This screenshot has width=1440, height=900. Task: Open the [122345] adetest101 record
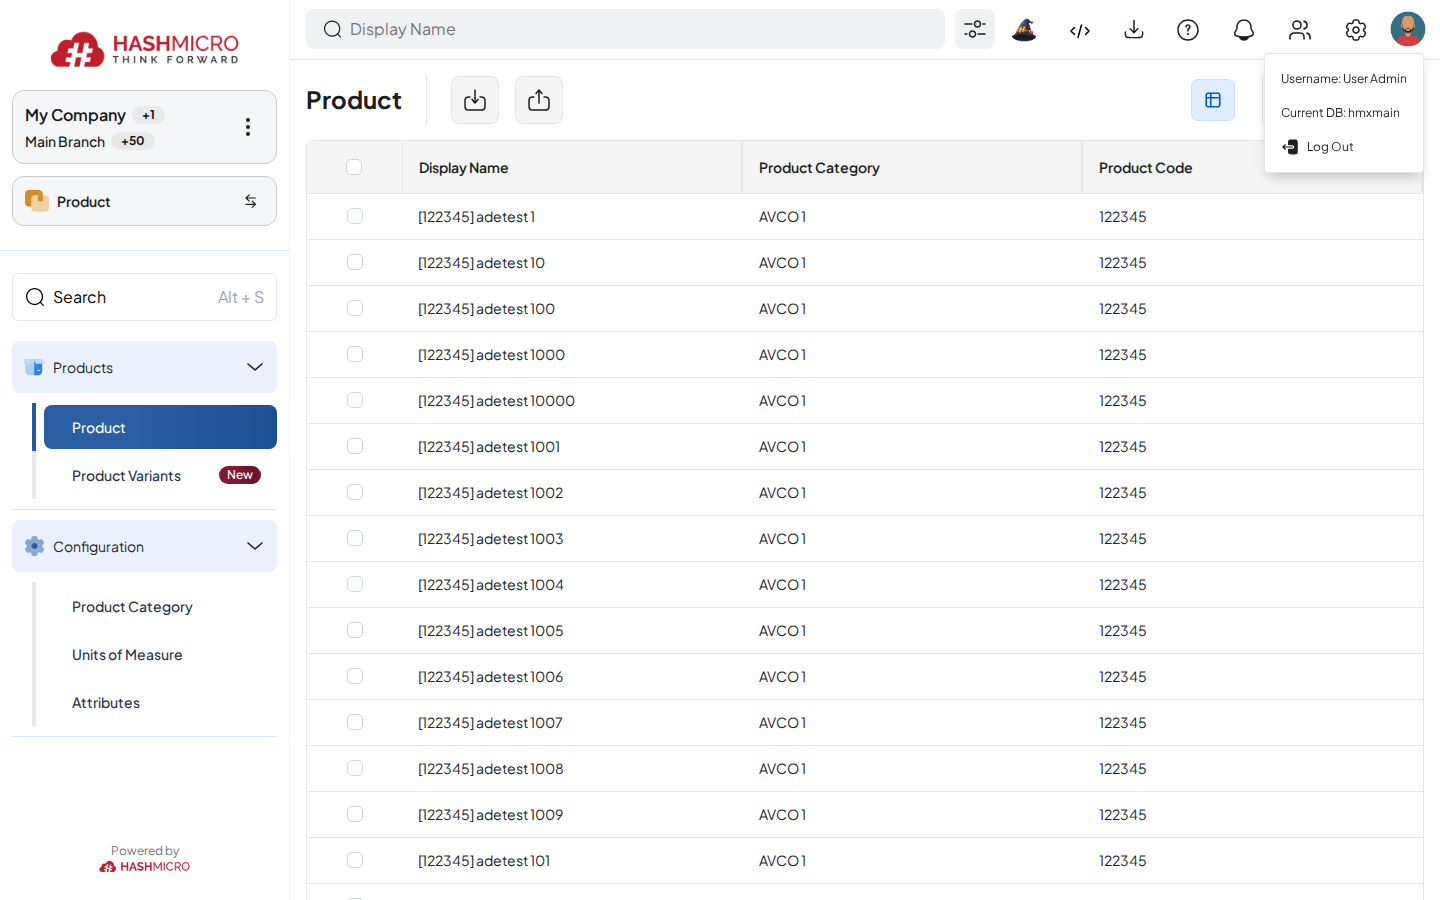pos(484,861)
